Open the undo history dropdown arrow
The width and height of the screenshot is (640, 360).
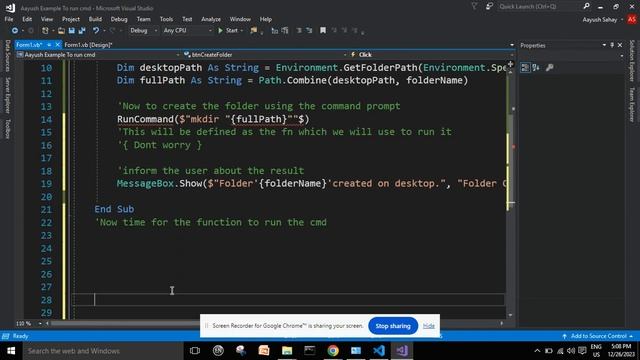pyautogui.click(x=104, y=31)
